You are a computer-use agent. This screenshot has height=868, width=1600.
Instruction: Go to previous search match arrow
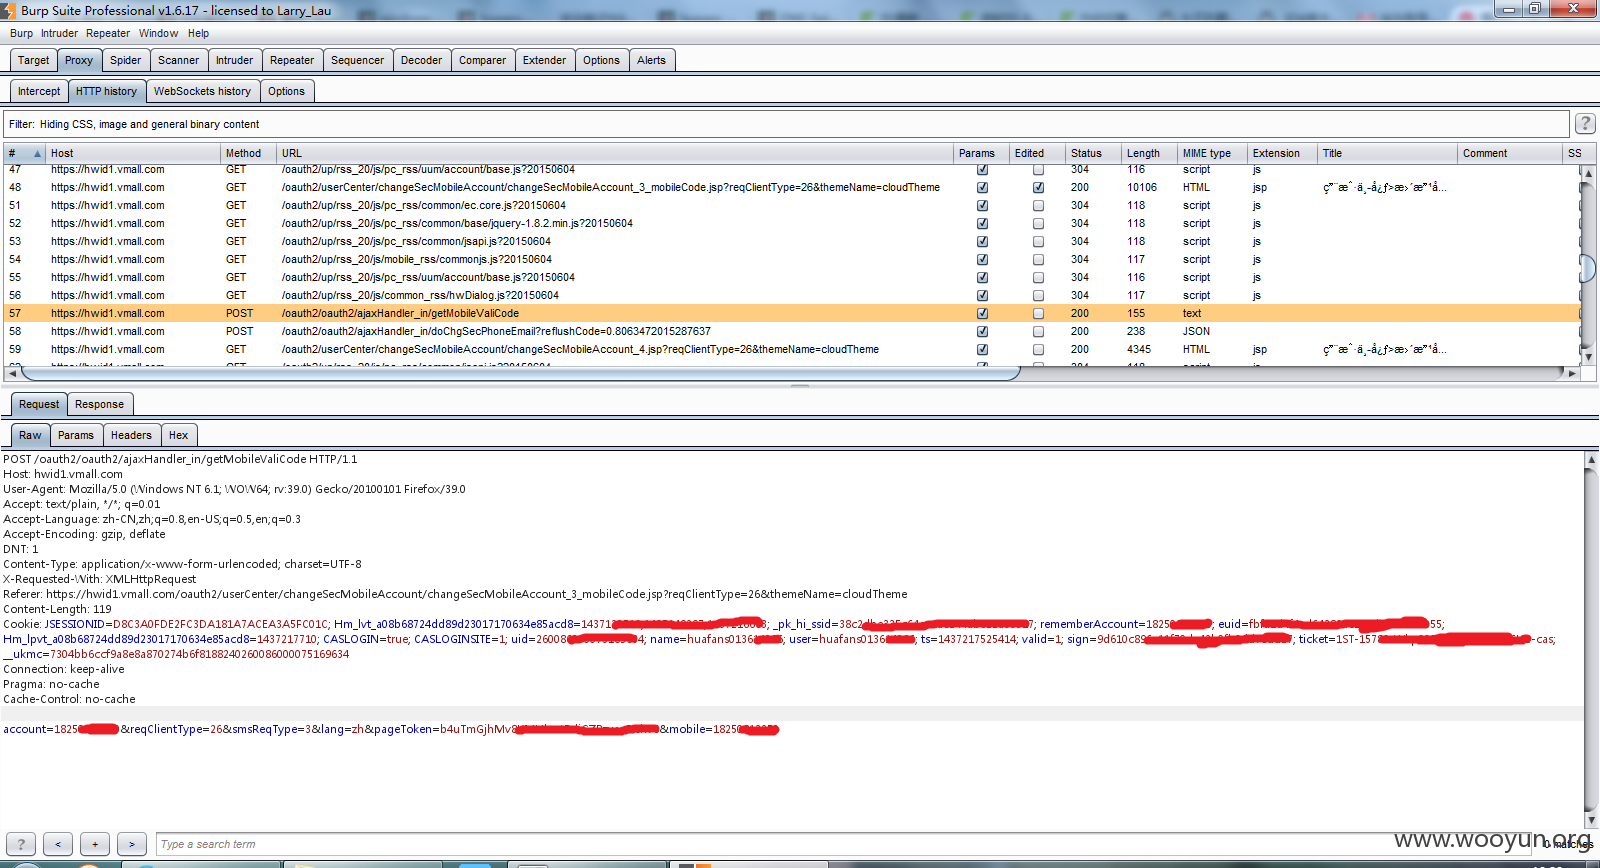click(x=58, y=844)
